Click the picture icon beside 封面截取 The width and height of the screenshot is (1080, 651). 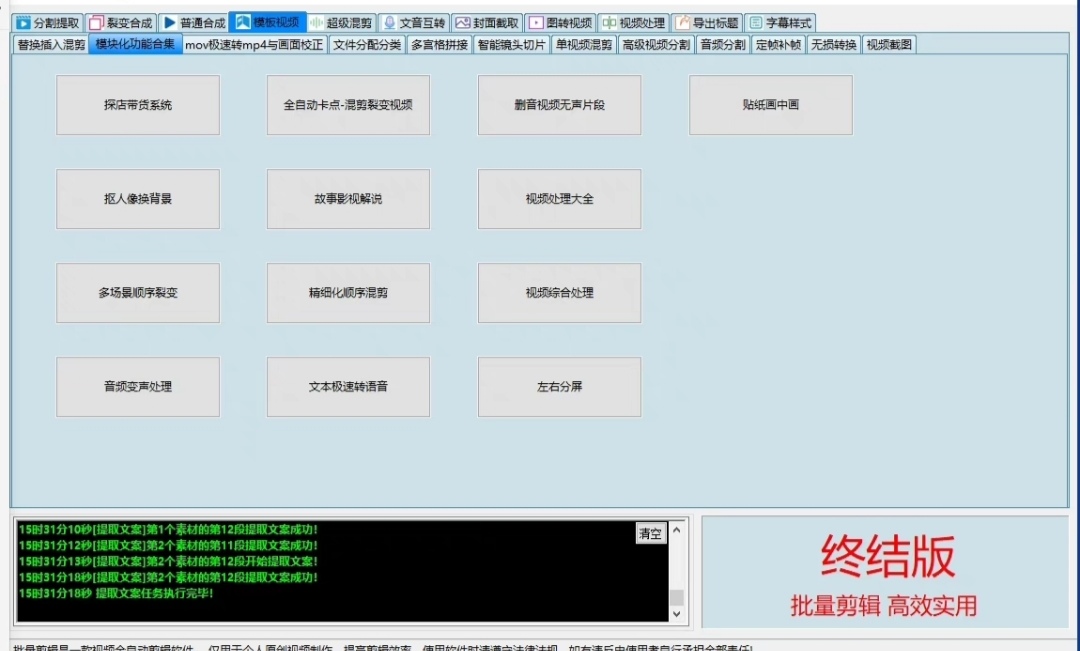point(461,23)
